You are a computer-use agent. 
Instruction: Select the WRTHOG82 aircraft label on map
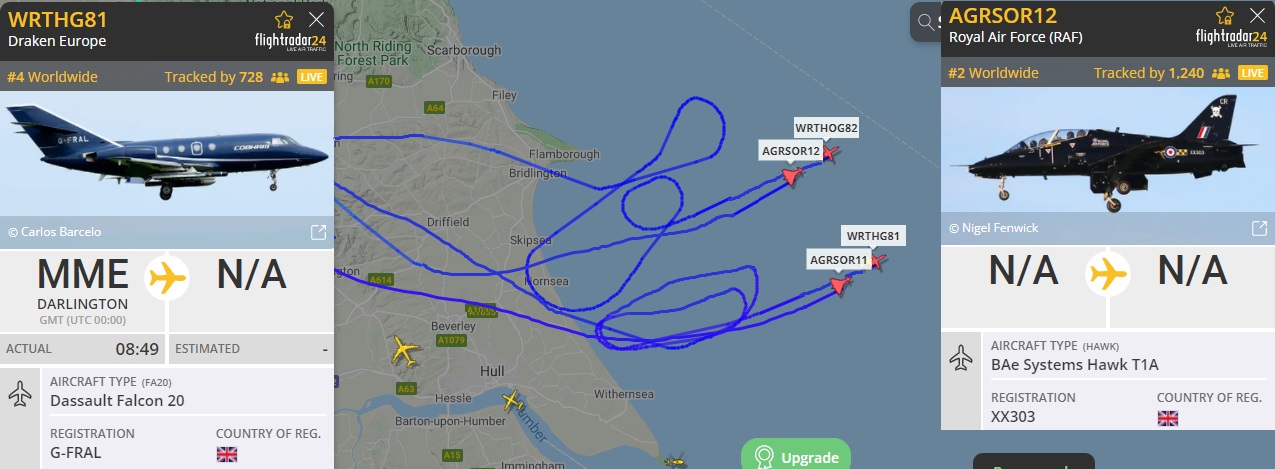[827, 128]
